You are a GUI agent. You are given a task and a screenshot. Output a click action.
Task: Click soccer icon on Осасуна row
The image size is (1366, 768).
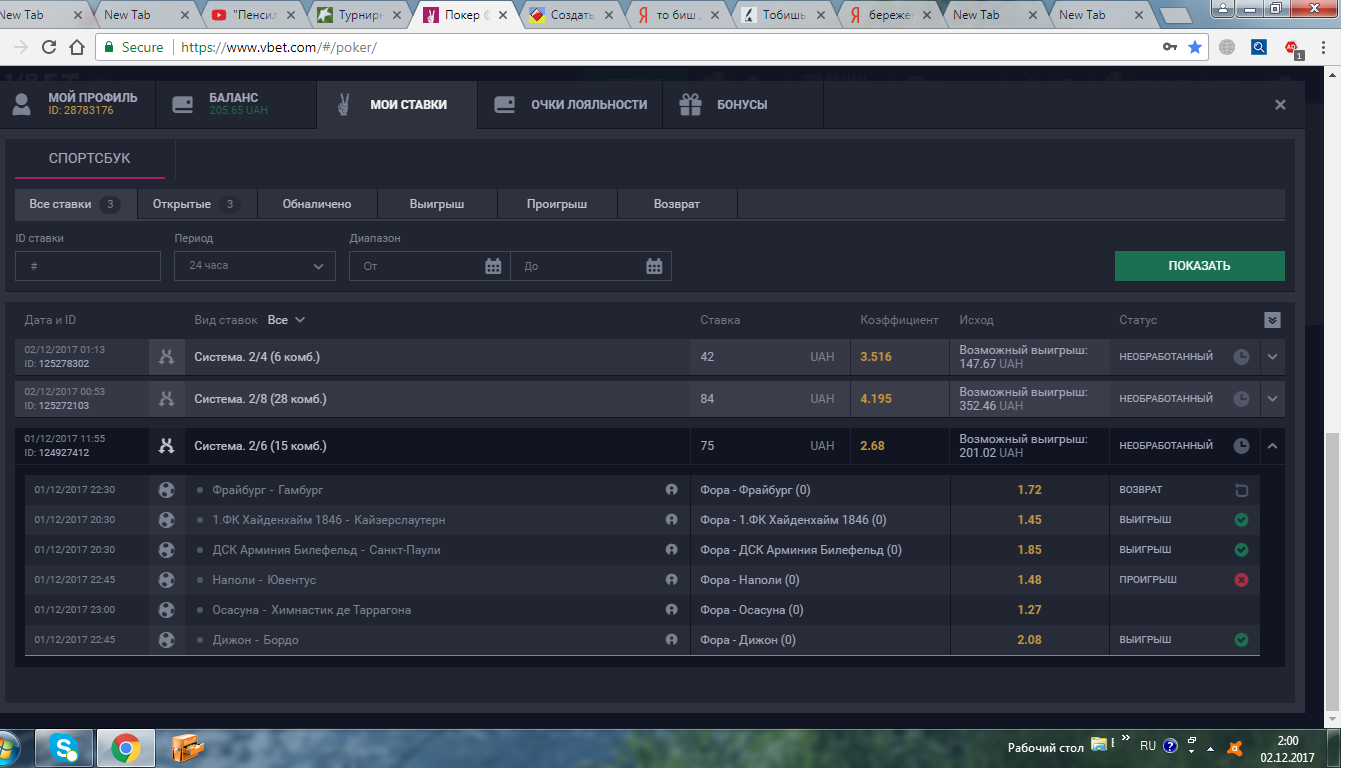pyautogui.click(x=167, y=610)
